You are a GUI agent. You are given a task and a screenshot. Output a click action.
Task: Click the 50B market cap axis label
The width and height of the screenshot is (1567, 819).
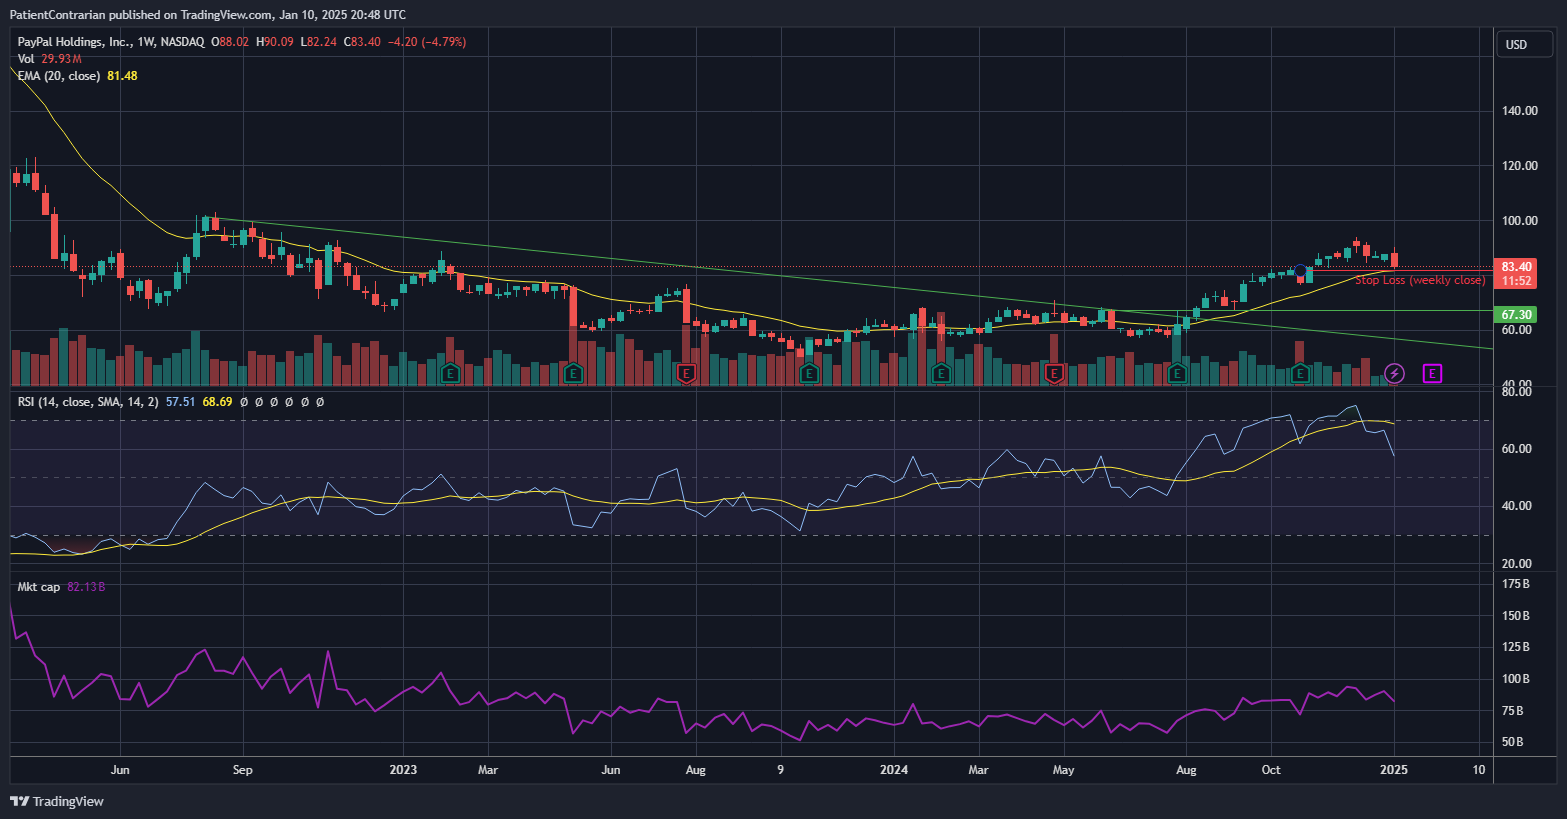[x=1513, y=742]
